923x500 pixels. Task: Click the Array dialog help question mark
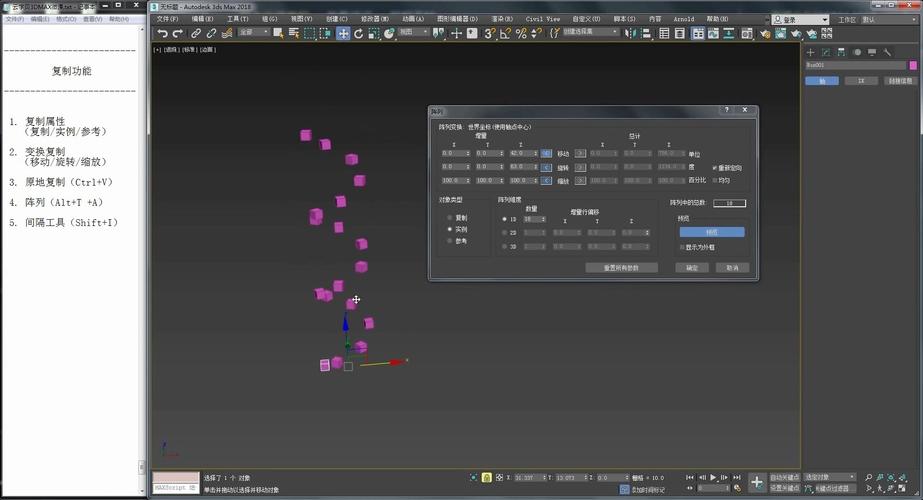point(725,110)
